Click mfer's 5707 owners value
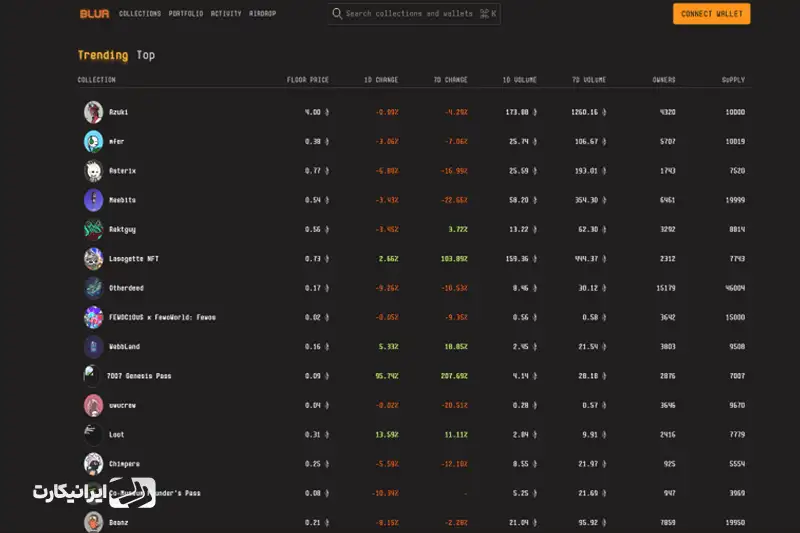This screenshot has height=533, width=800. click(x=667, y=141)
